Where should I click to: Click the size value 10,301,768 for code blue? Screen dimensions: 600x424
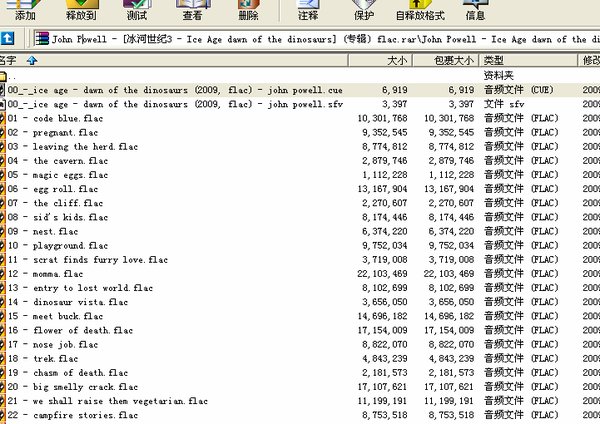tap(382, 118)
